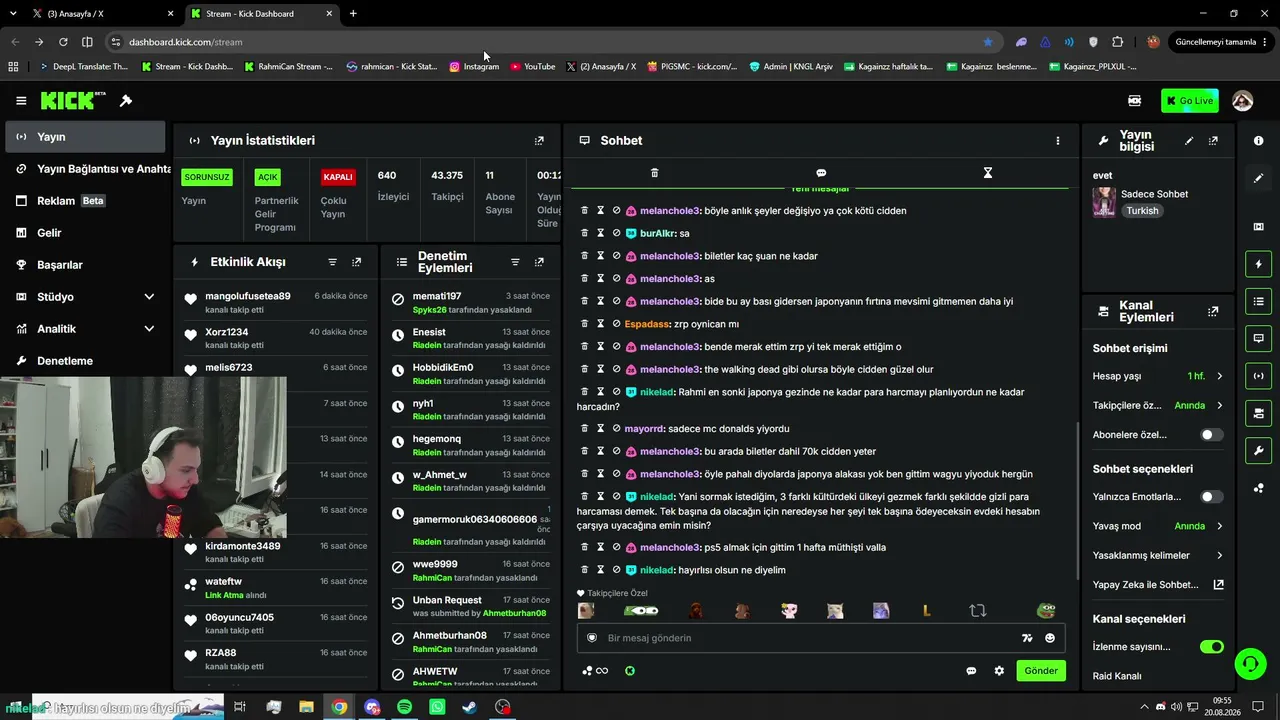1280x720 pixels.
Task: Timeout Espadass with the hourglass icon
Action: tap(601, 324)
